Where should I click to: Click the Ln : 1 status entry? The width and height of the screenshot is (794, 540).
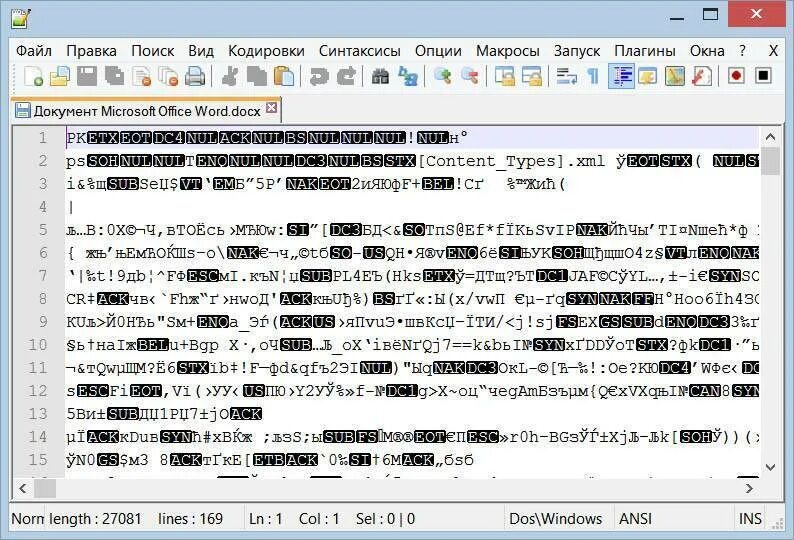[265, 519]
